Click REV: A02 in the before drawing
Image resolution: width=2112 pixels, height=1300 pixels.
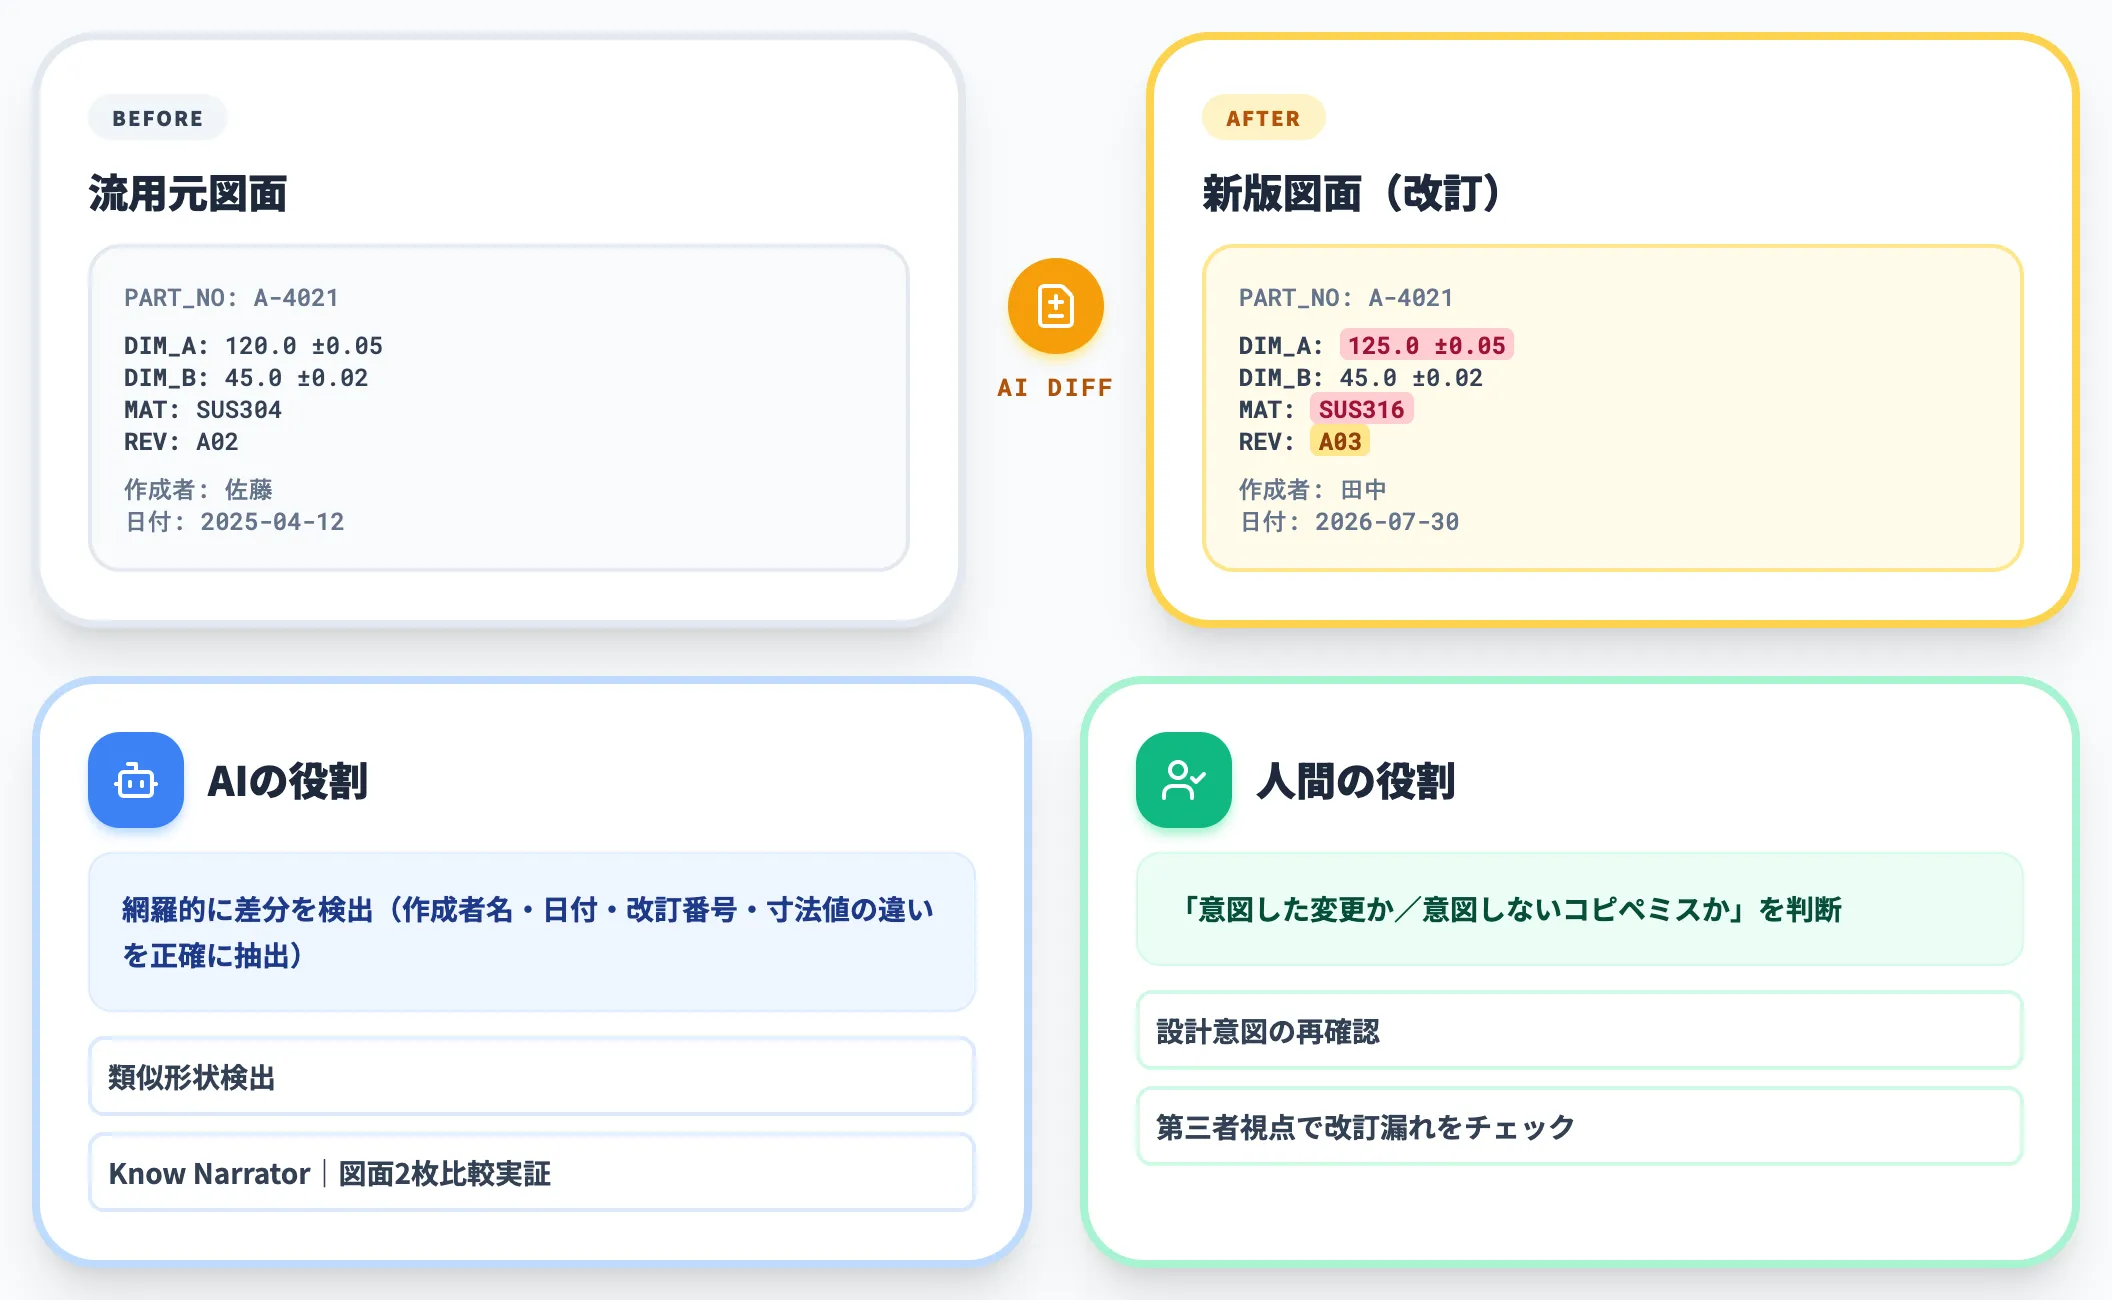click(181, 442)
